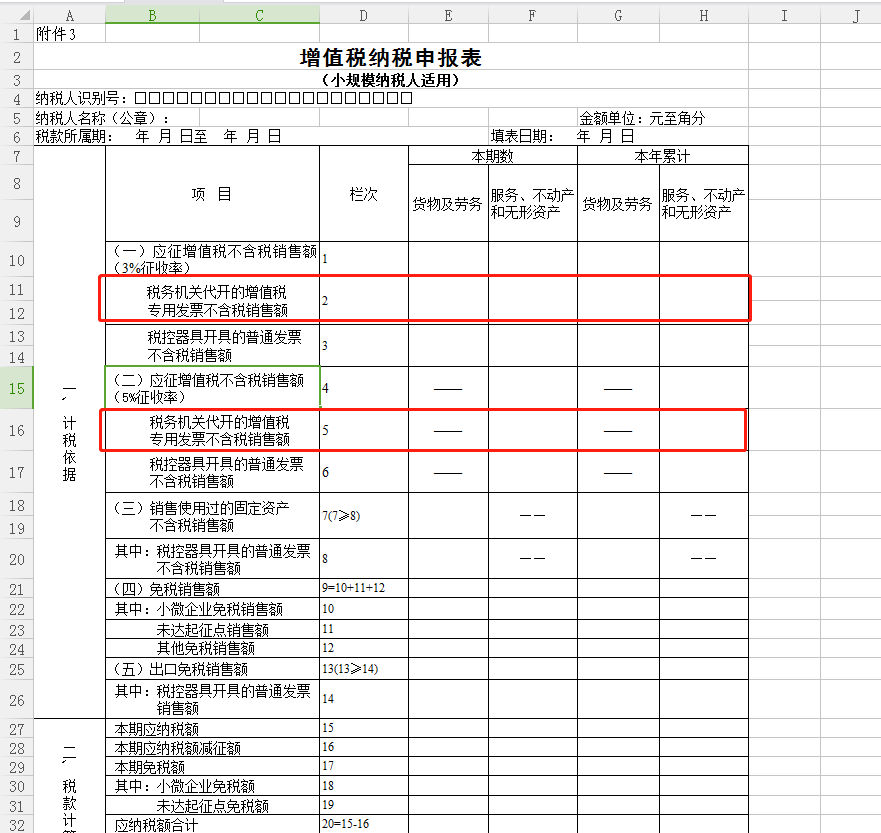Click the row 15 header
This screenshot has width=881, height=833.
[x=16, y=388]
